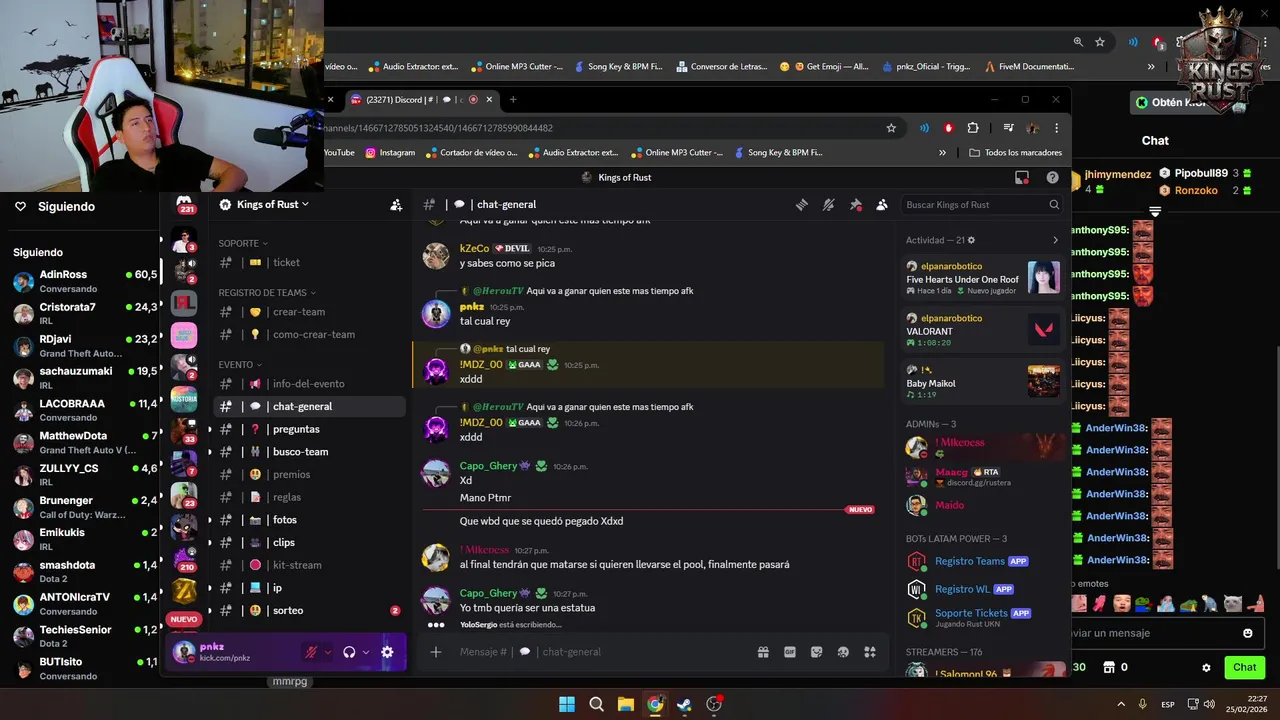Open threads icon in channel header

pyautogui.click(x=801, y=204)
